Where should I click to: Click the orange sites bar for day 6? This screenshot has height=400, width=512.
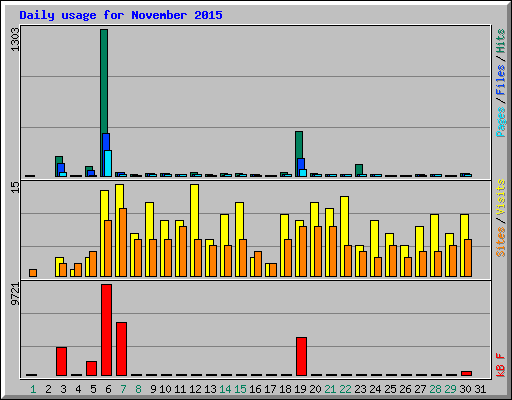point(108,248)
